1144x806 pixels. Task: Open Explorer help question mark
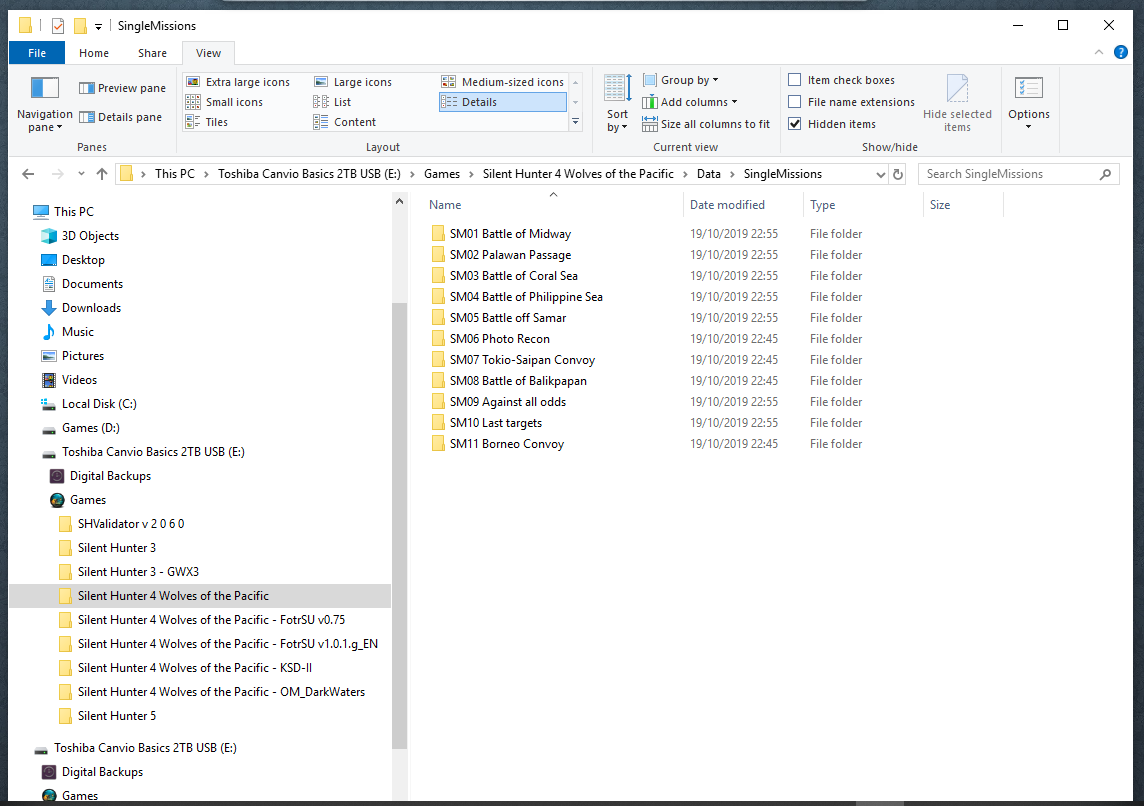pos(1121,53)
